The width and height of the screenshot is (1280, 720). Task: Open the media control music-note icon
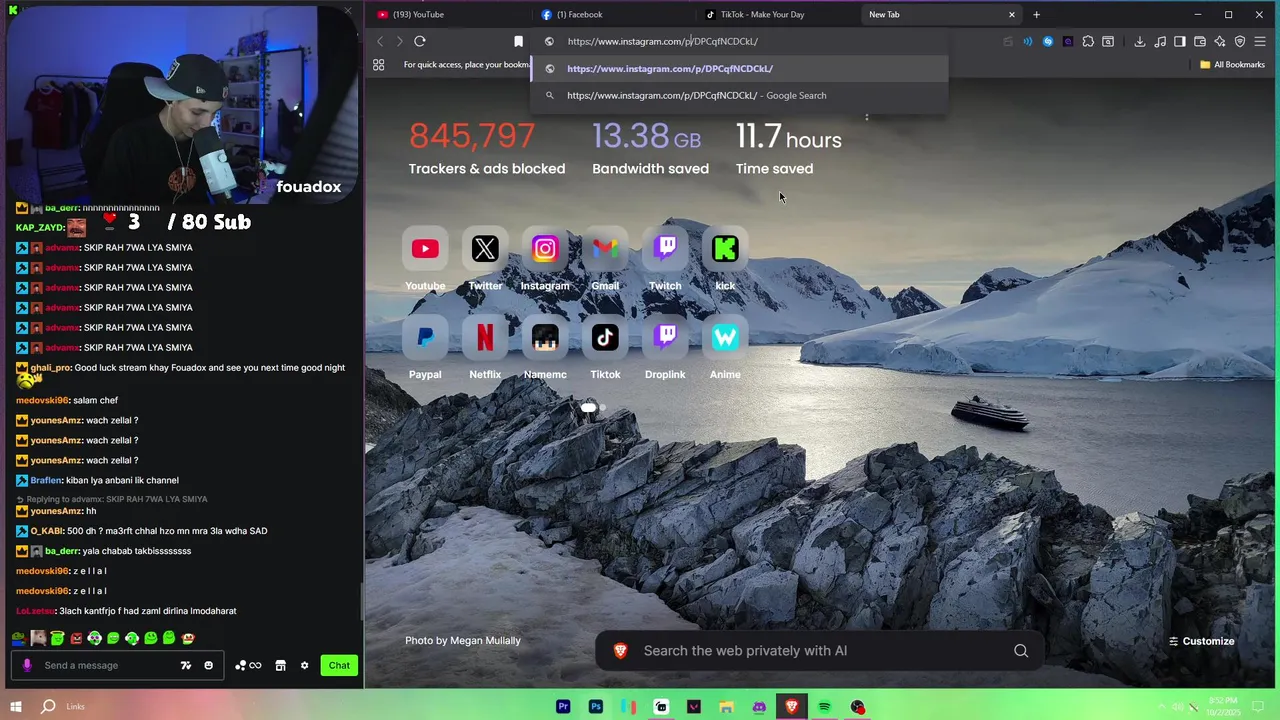(x=1160, y=41)
